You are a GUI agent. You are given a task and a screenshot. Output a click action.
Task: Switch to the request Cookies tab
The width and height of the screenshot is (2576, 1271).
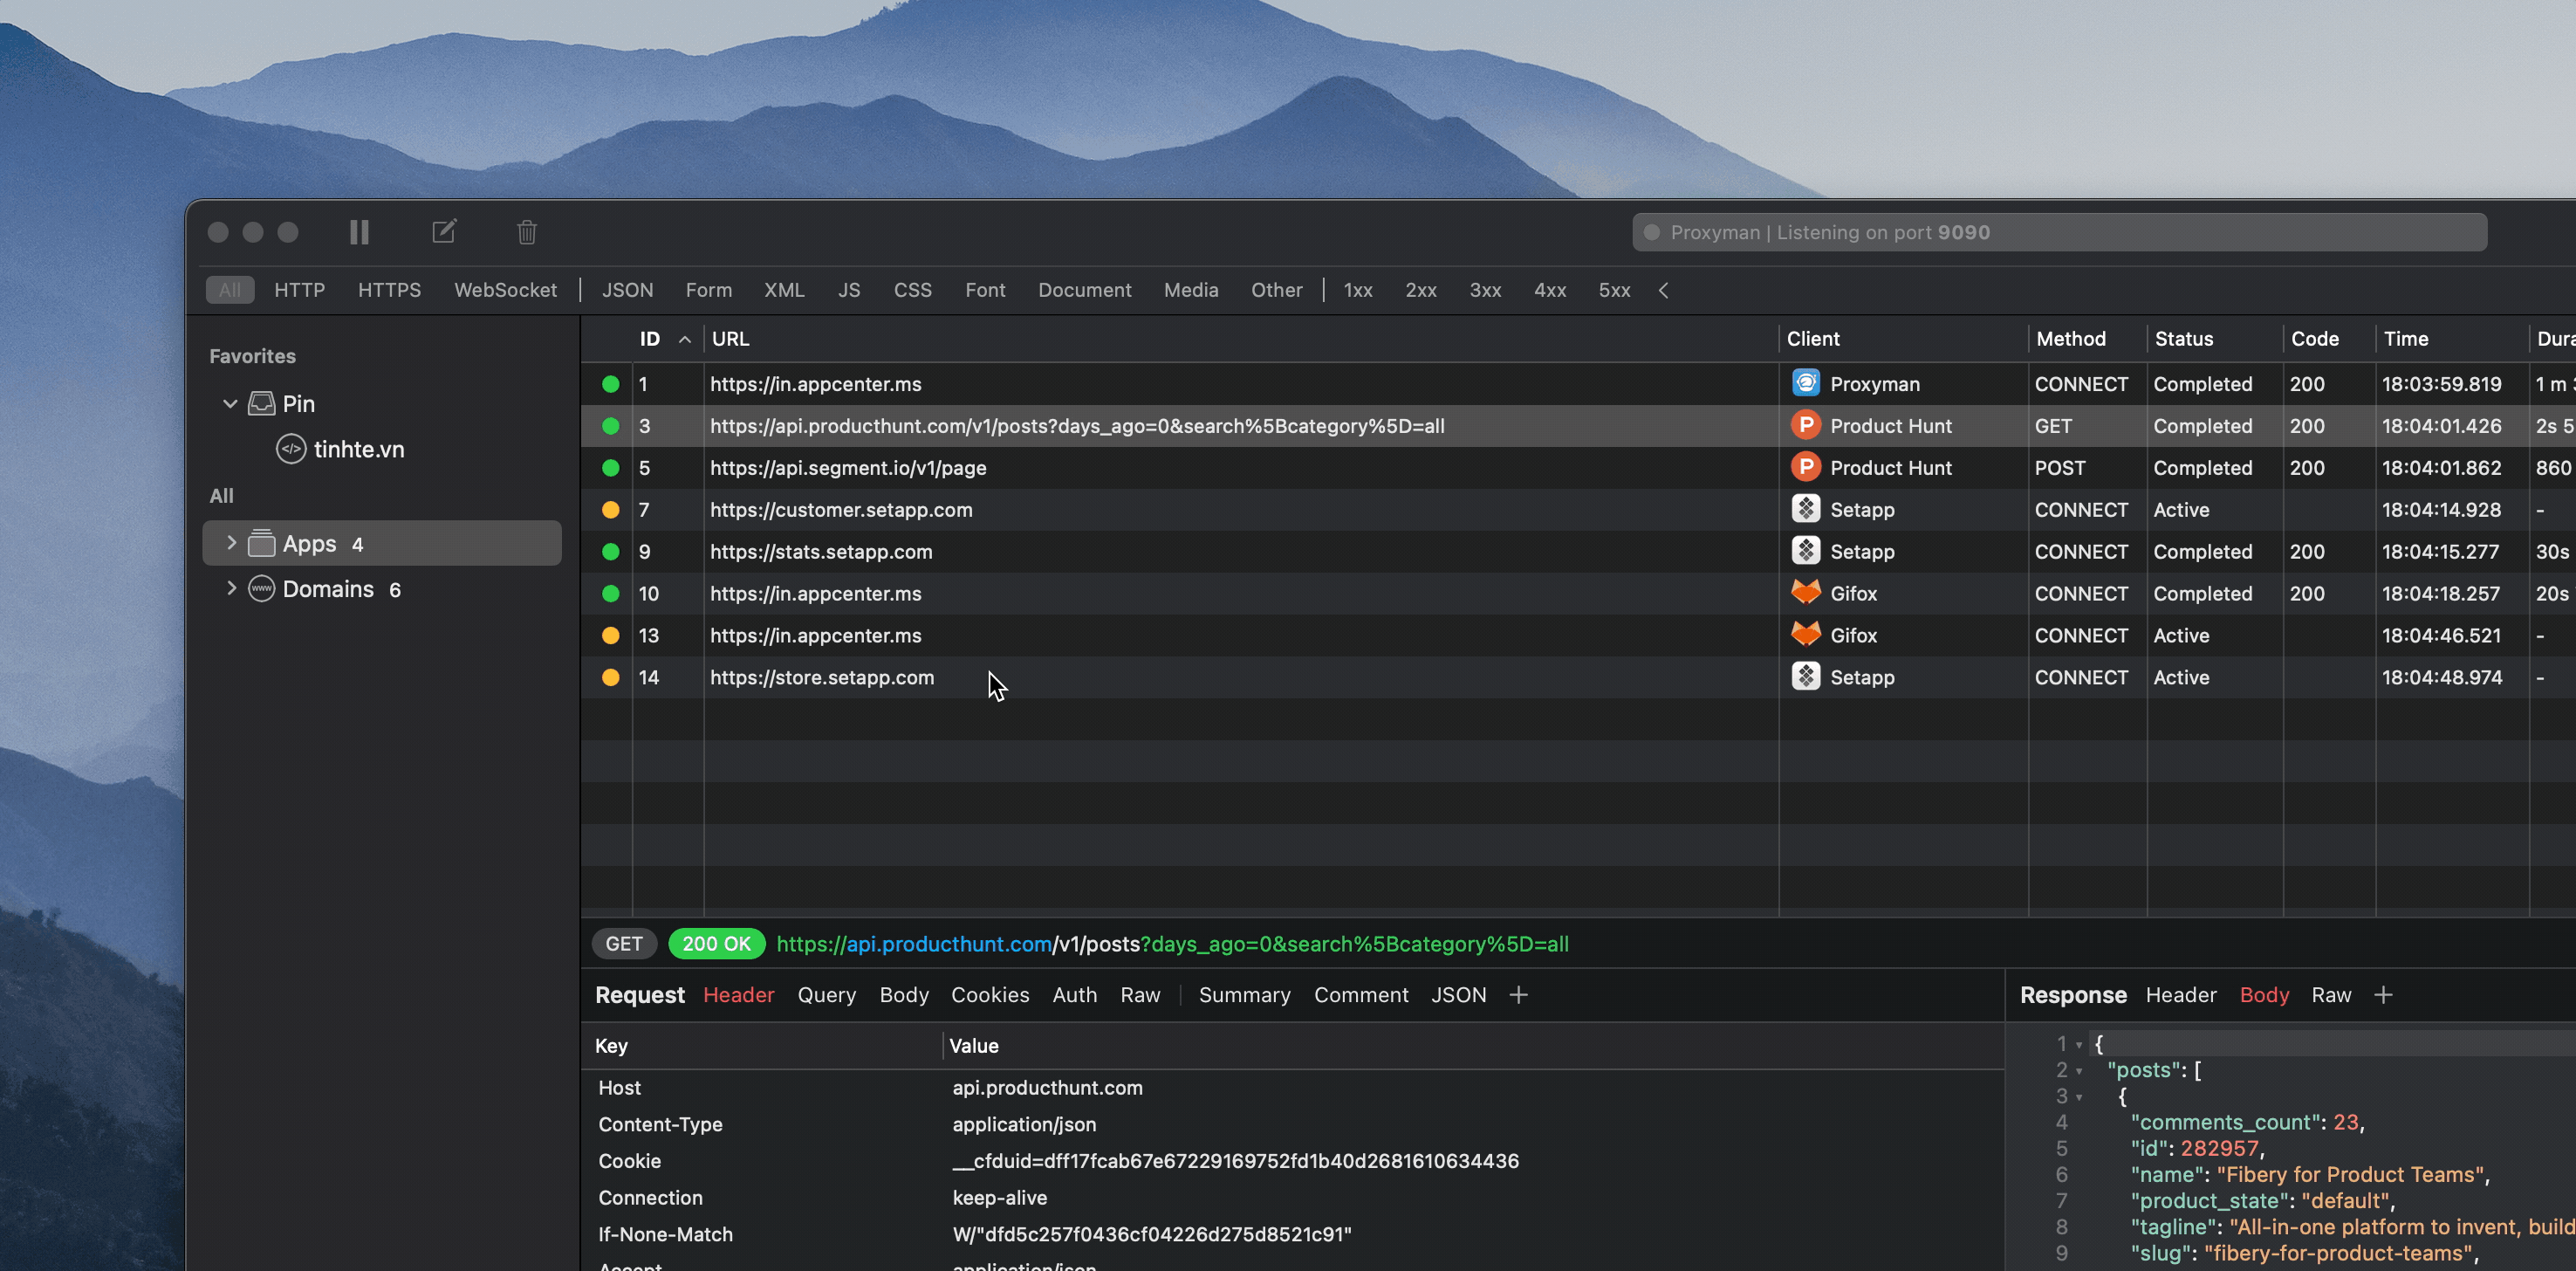(989, 995)
